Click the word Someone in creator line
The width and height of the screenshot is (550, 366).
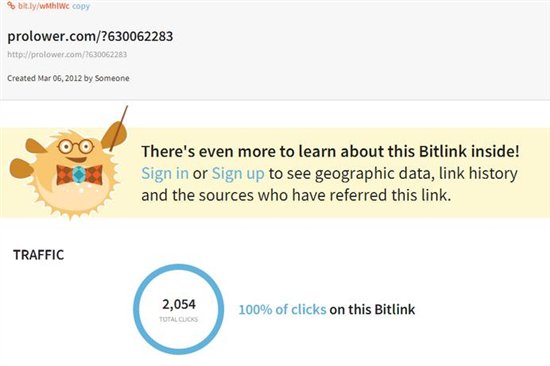[x=112, y=78]
